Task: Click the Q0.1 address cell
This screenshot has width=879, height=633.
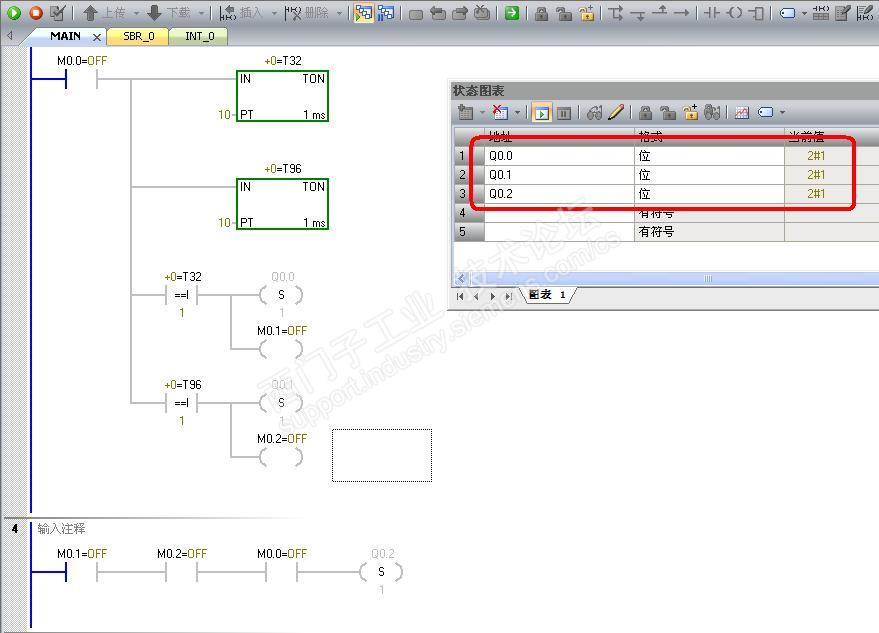Action: [x=559, y=175]
